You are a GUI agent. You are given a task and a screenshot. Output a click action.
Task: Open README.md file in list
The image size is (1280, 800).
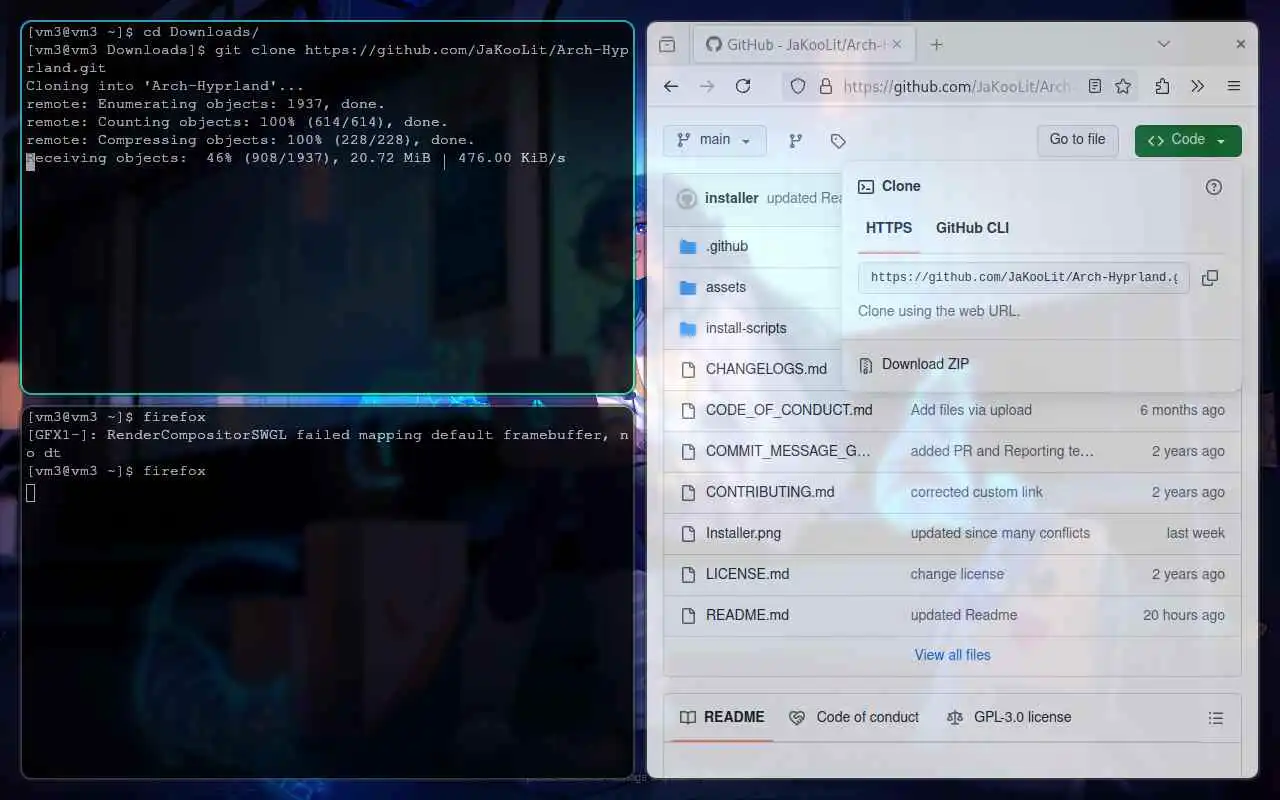tap(747, 615)
